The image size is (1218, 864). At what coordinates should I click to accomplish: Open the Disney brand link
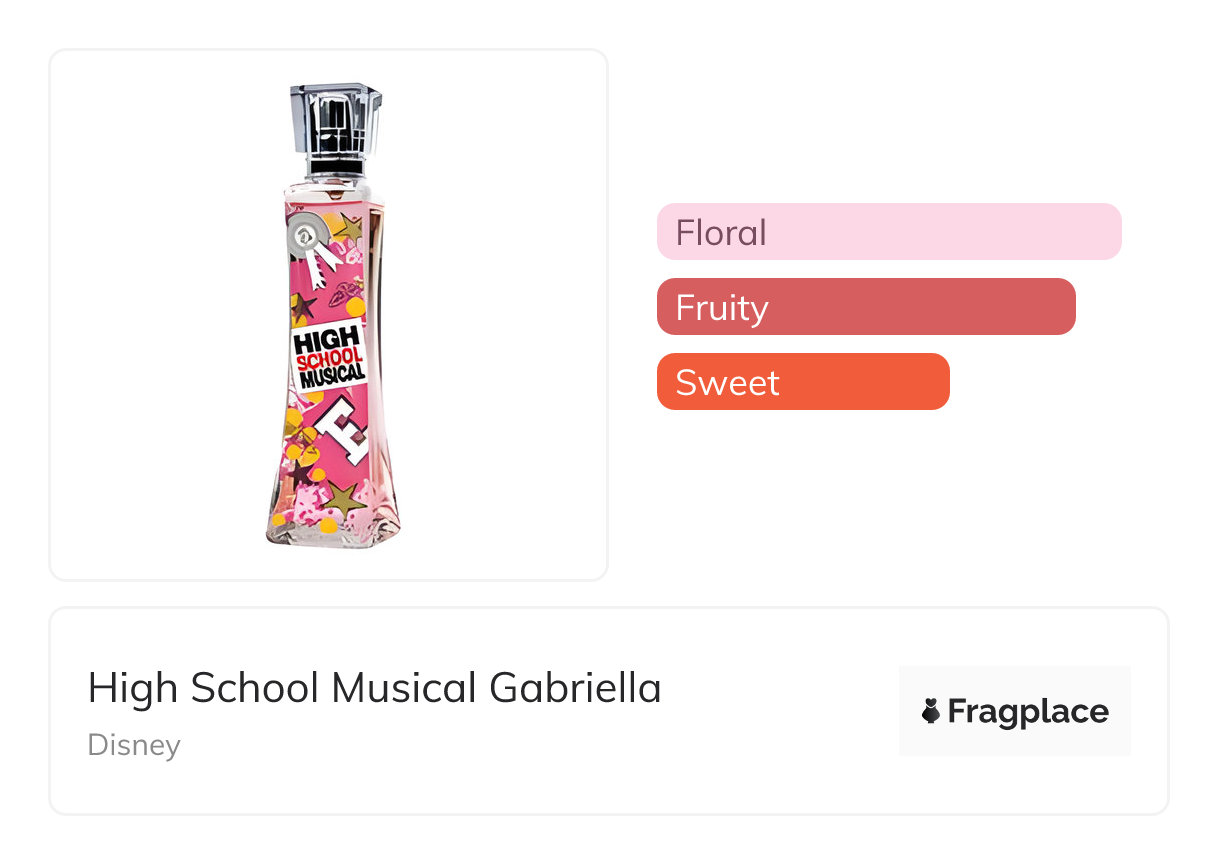point(134,745)
